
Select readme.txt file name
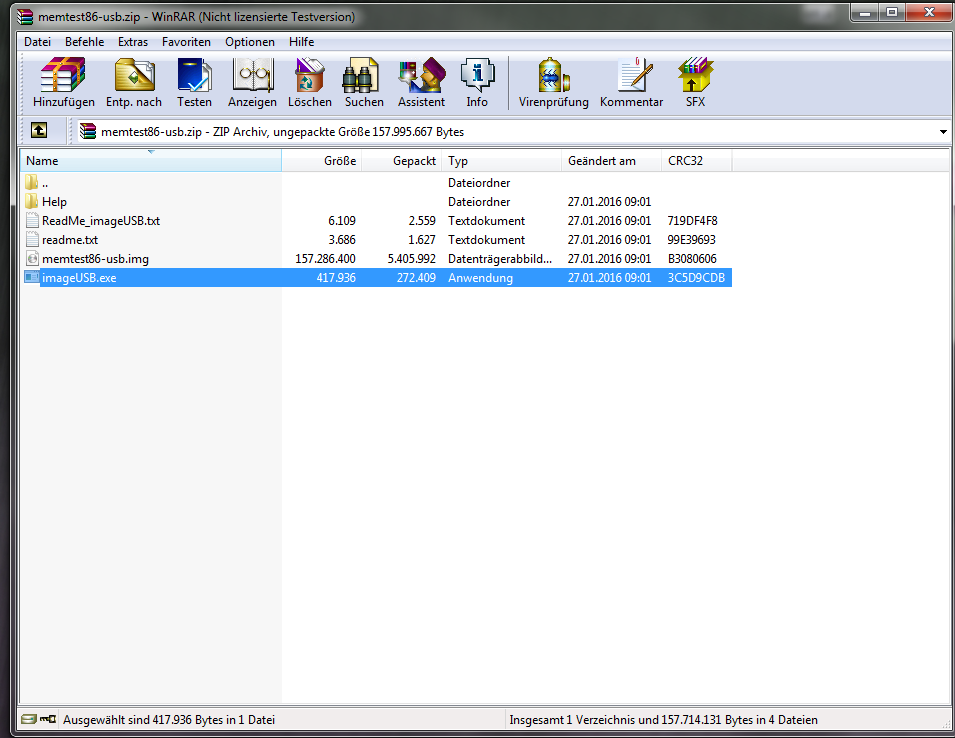tap(70, 239)
